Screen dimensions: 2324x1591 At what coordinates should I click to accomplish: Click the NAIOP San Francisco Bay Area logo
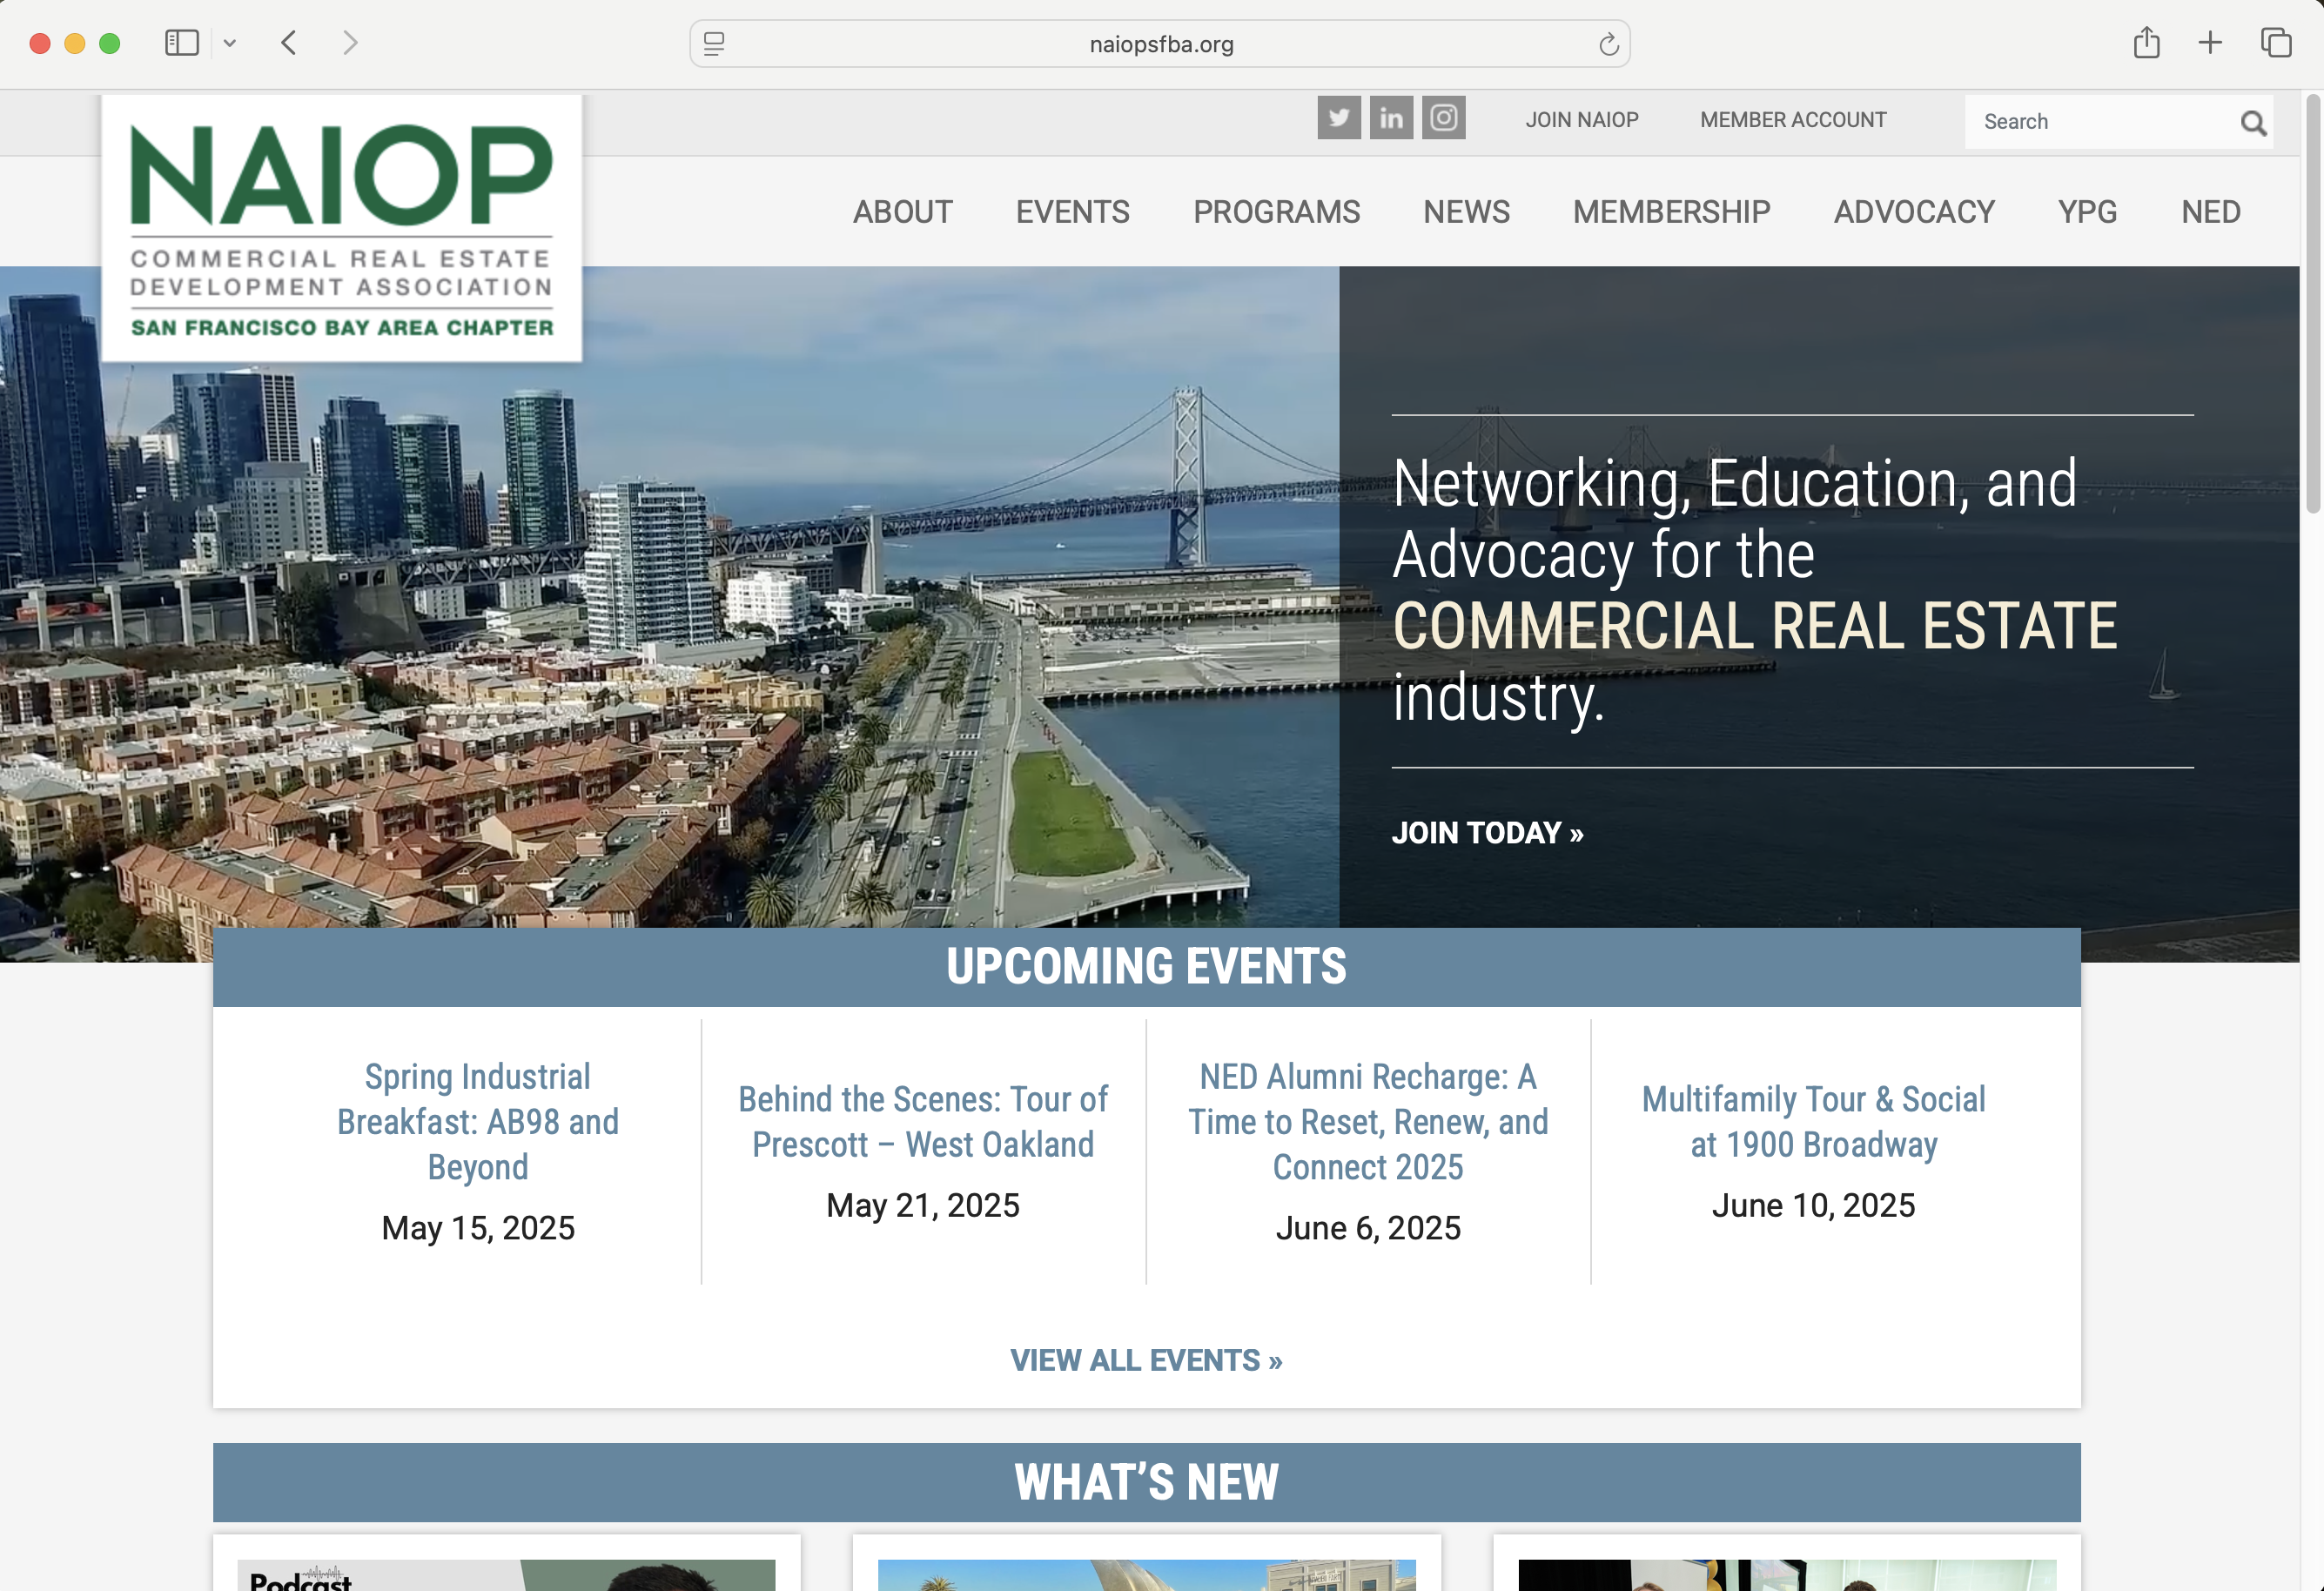[x=342, y=228]
